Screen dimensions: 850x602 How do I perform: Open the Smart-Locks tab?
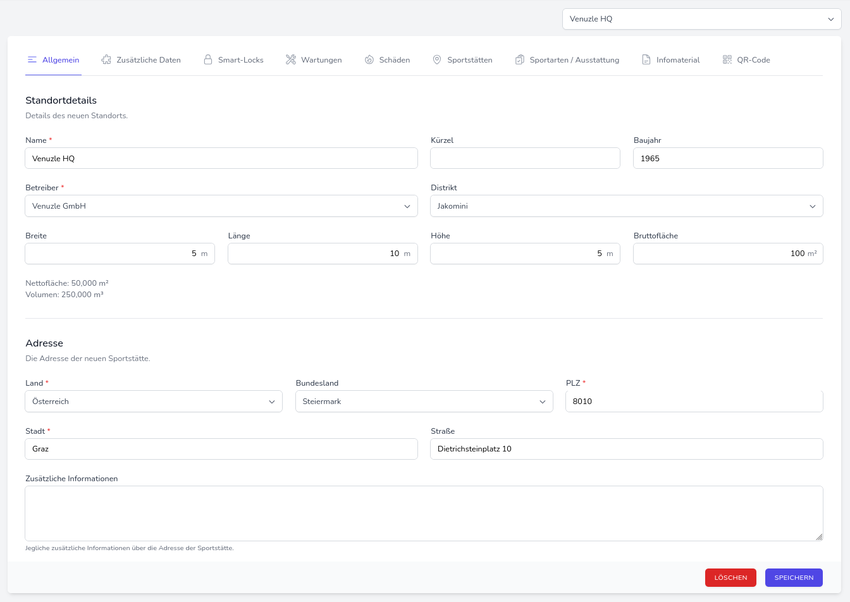pos(234,60)
